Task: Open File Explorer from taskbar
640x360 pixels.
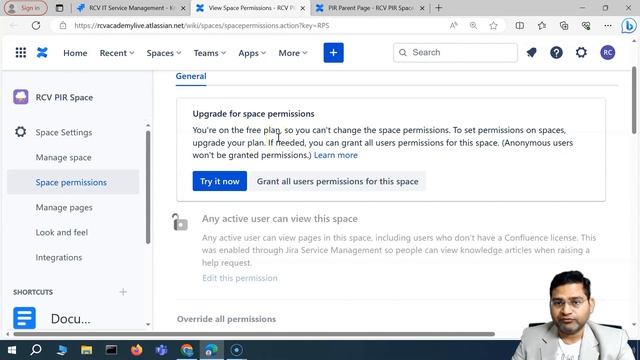Action: click(87, 350)
